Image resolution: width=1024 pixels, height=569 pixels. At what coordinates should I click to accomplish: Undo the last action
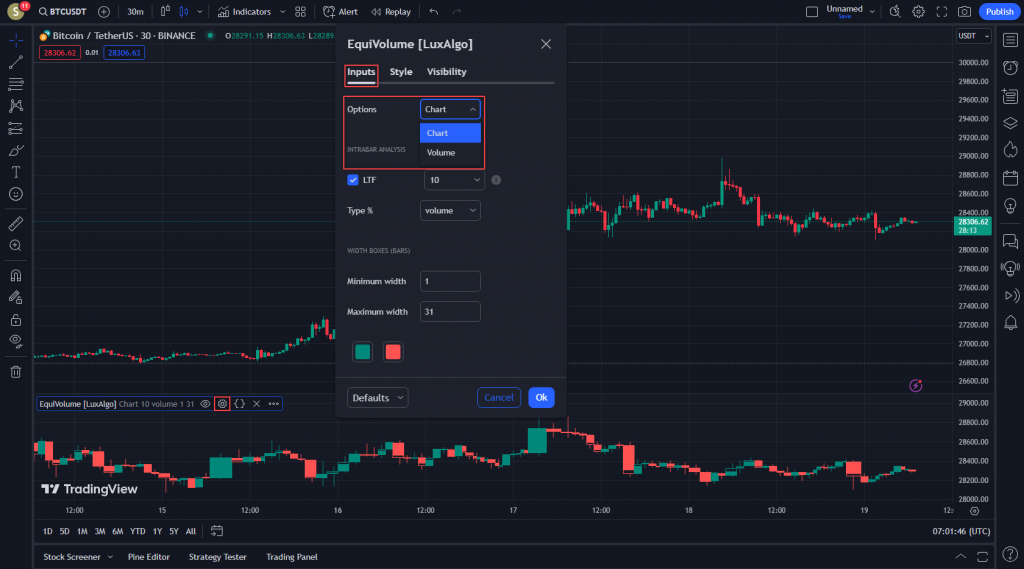tap(434, 12)
